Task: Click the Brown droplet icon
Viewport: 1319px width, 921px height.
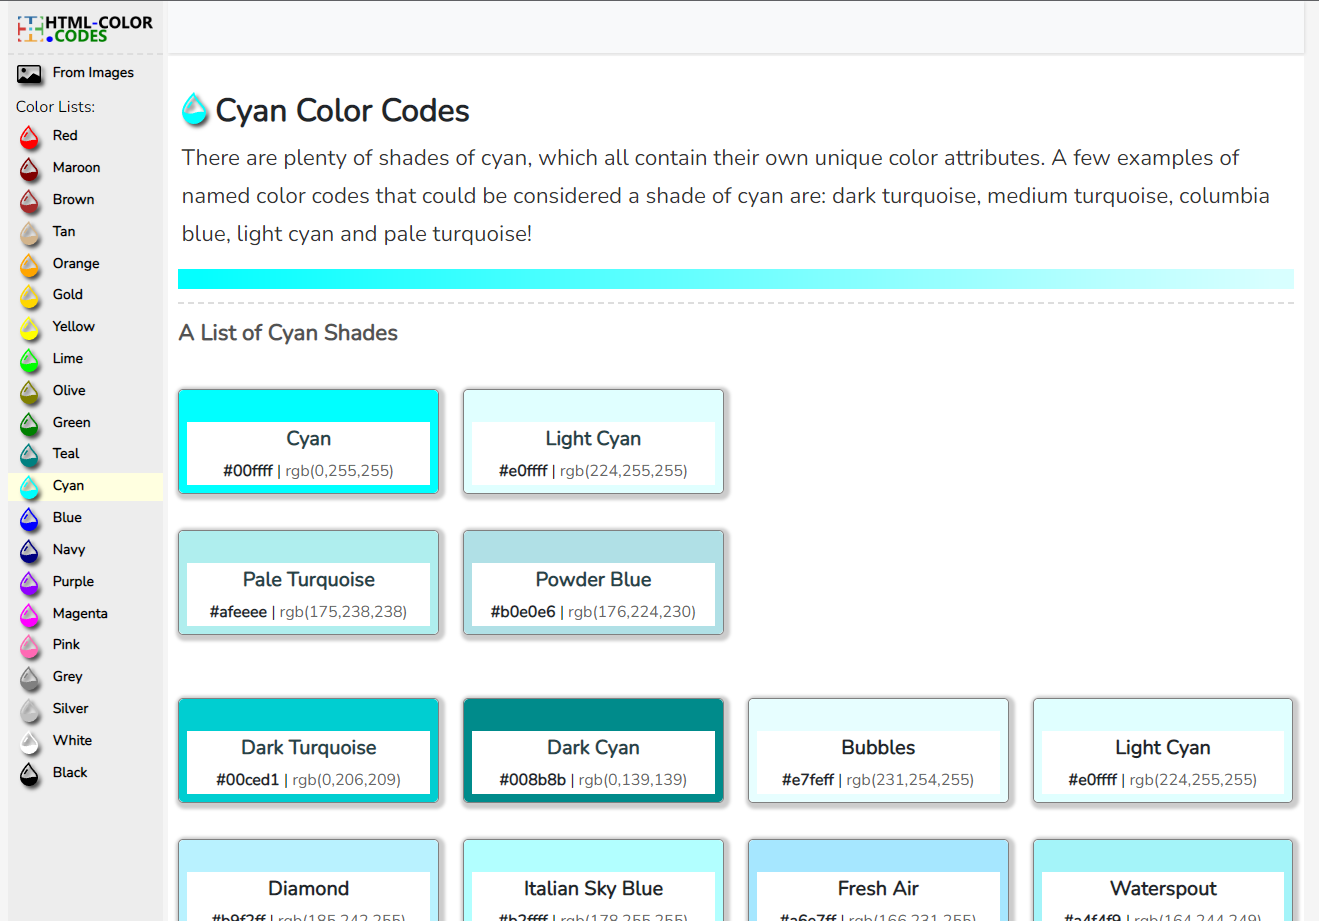Action: point(30,201)
